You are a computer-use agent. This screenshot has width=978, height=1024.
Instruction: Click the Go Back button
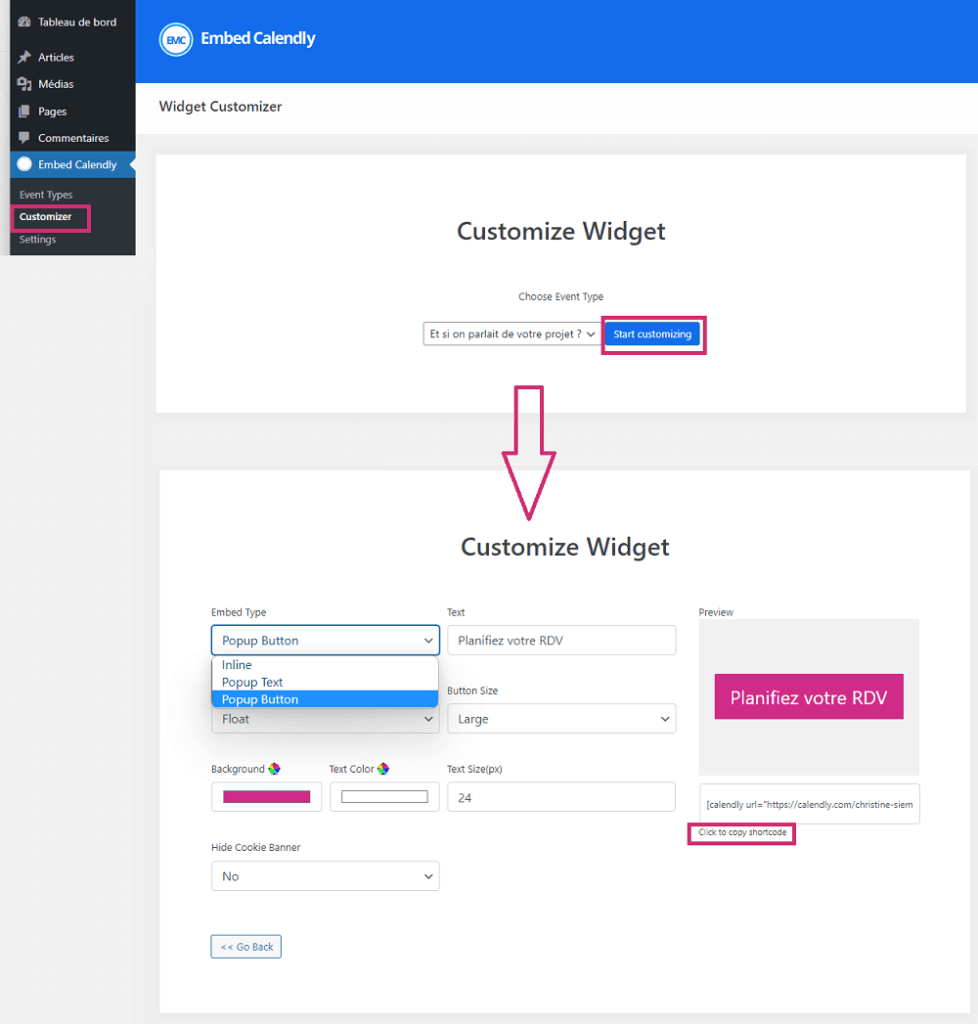(x=246, y=946)
